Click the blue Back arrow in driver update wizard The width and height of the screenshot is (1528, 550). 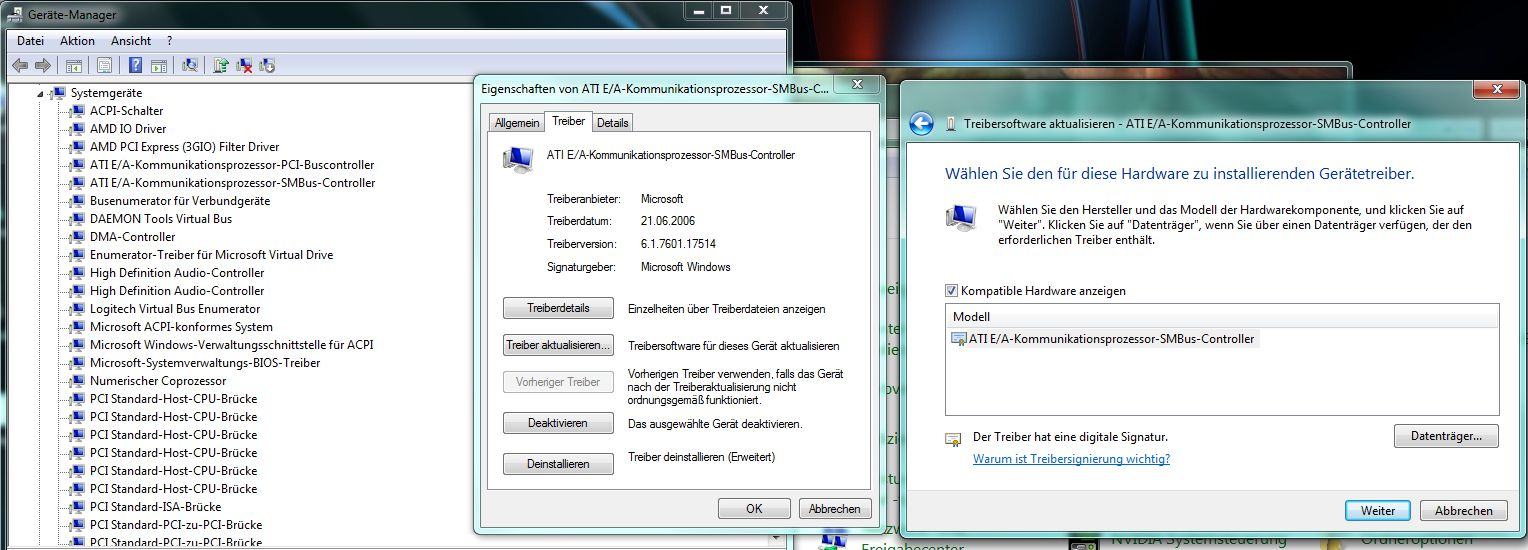tap(921, 123)
